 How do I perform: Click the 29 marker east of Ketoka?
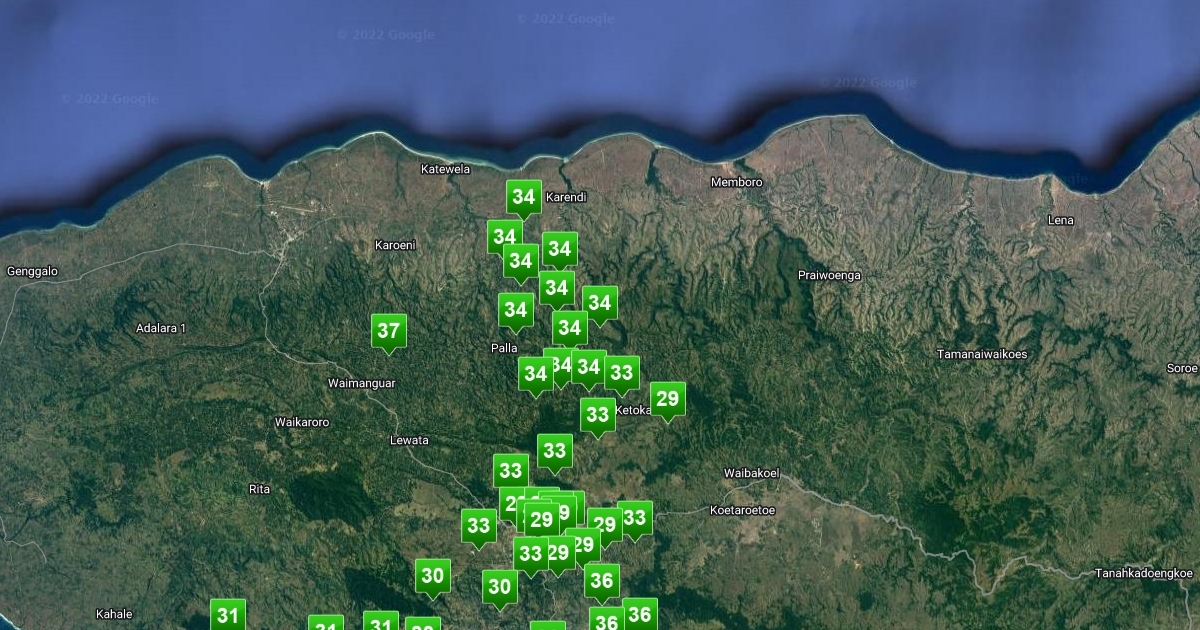coord(668,399)
